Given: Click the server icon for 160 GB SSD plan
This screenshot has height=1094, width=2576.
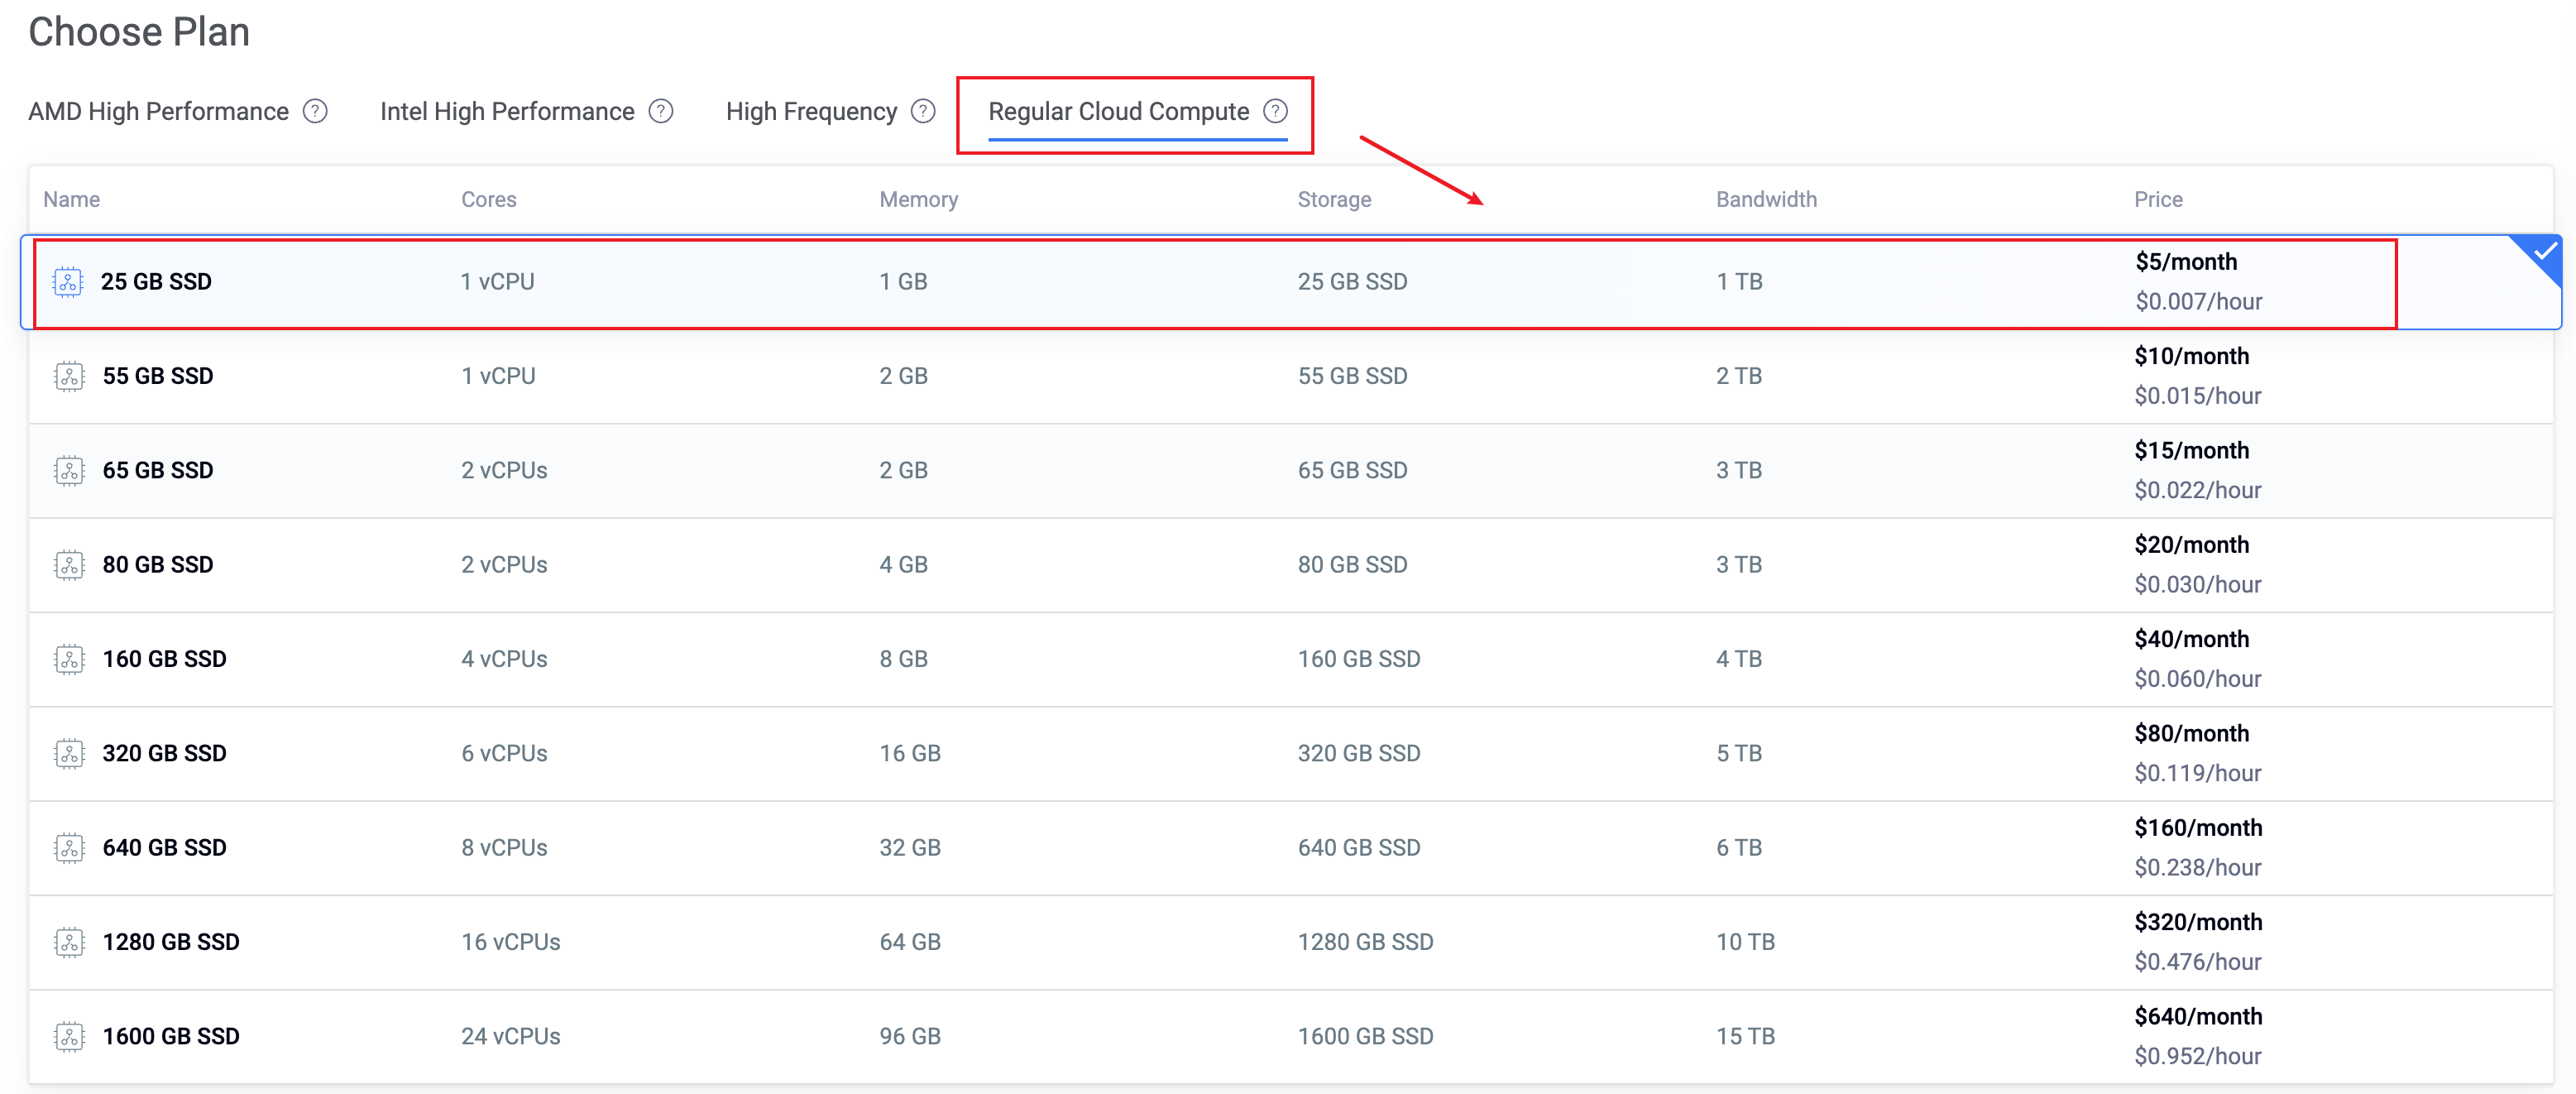Looking at the screenshot, I should (x=69, y=659).
